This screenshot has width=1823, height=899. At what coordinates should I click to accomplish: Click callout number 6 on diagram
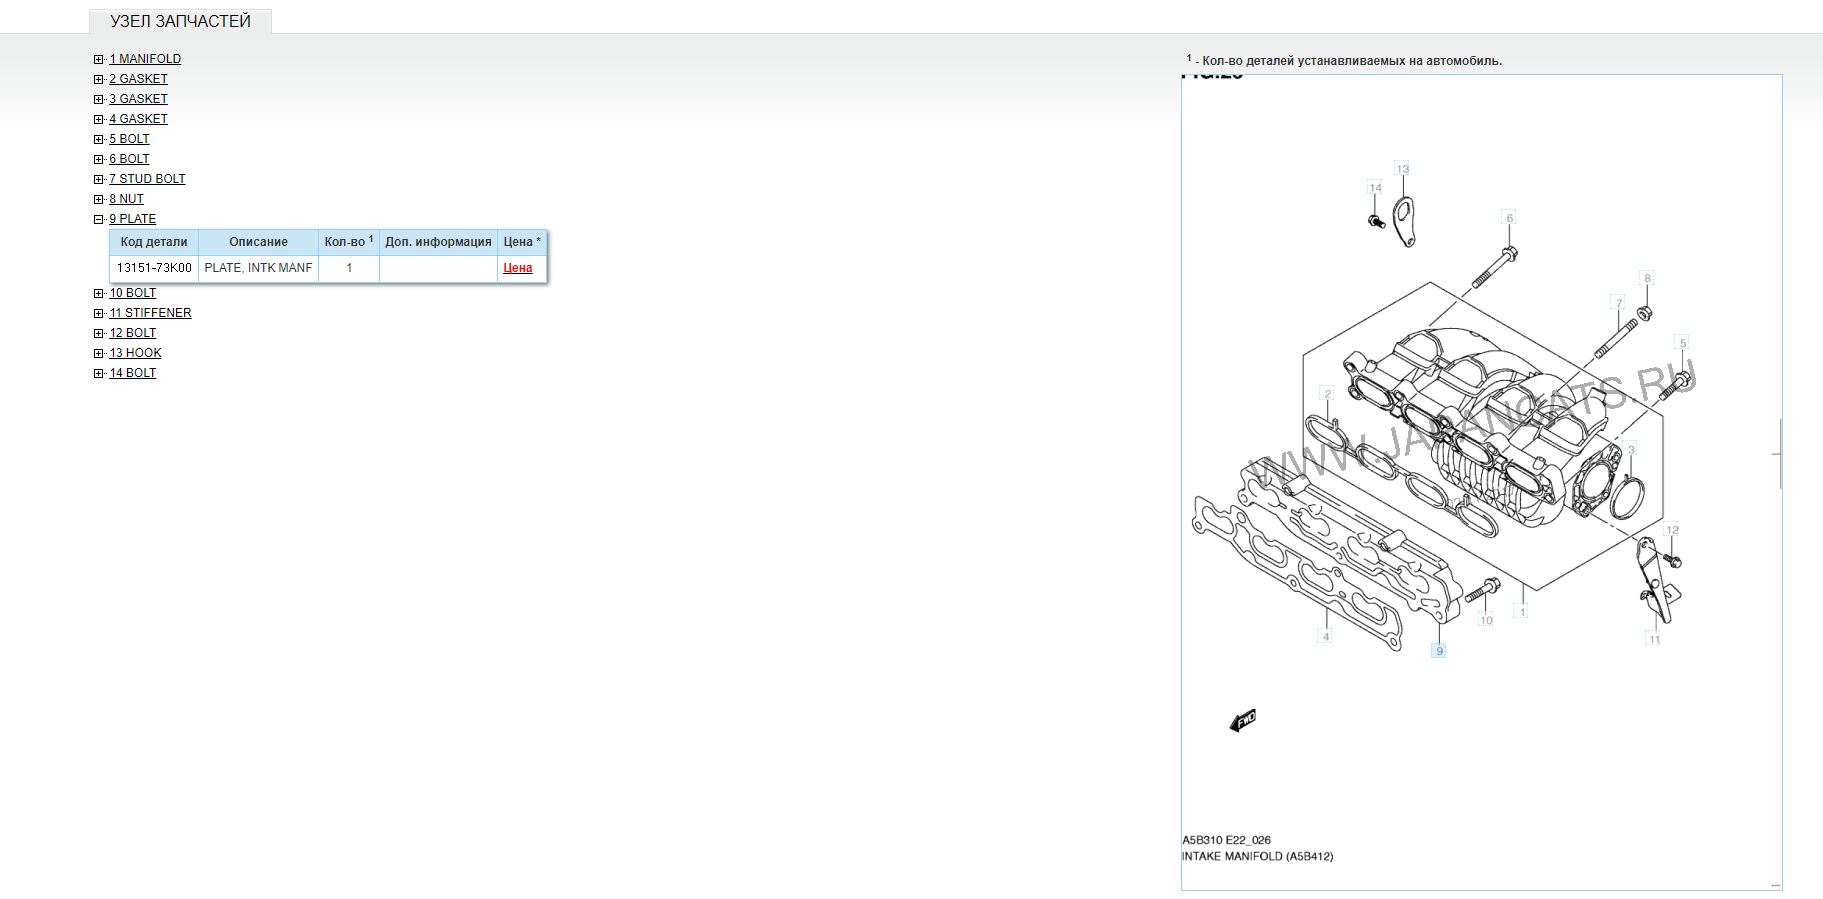click(1510, 218)
